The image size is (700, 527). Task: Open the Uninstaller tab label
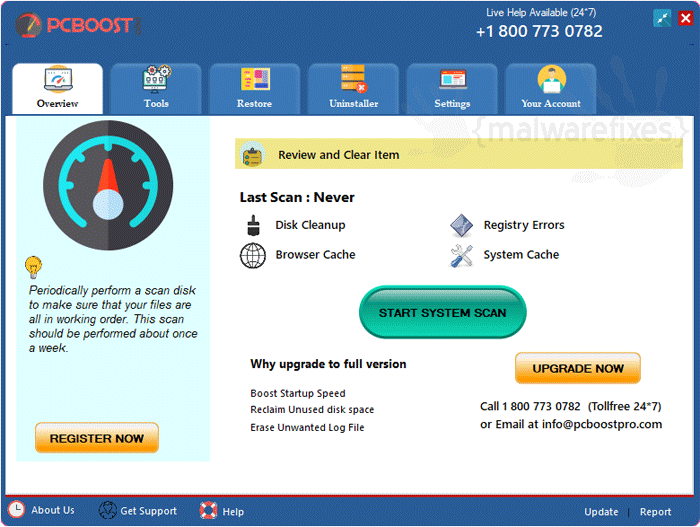(354, 104)
